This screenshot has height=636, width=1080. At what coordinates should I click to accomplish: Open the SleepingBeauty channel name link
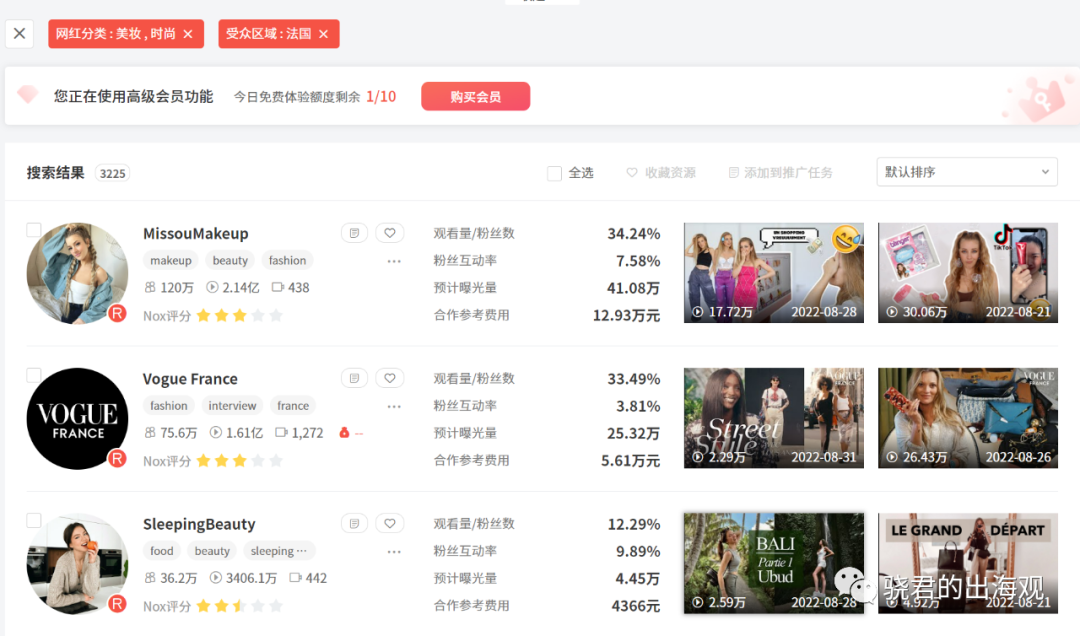pos(199,524)
